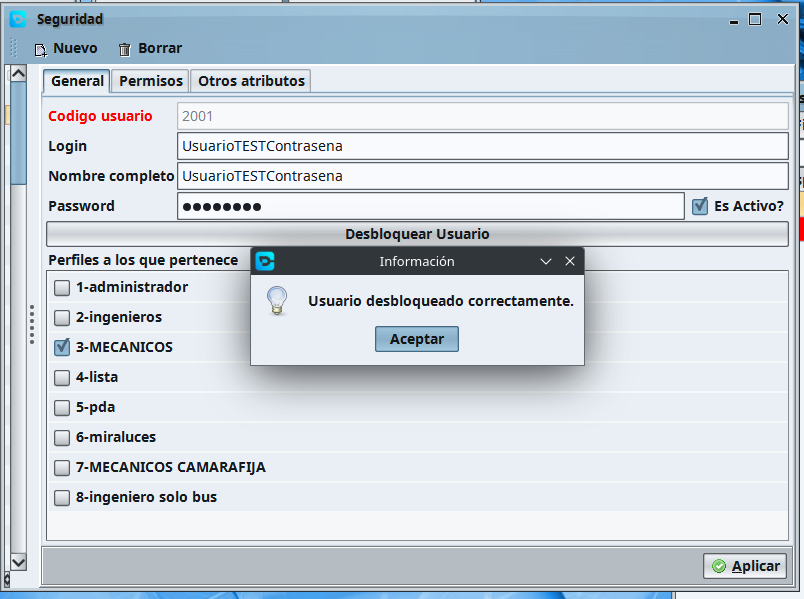Click the Borrar trash can icon

pyautogui.click(x=125, y=49)
